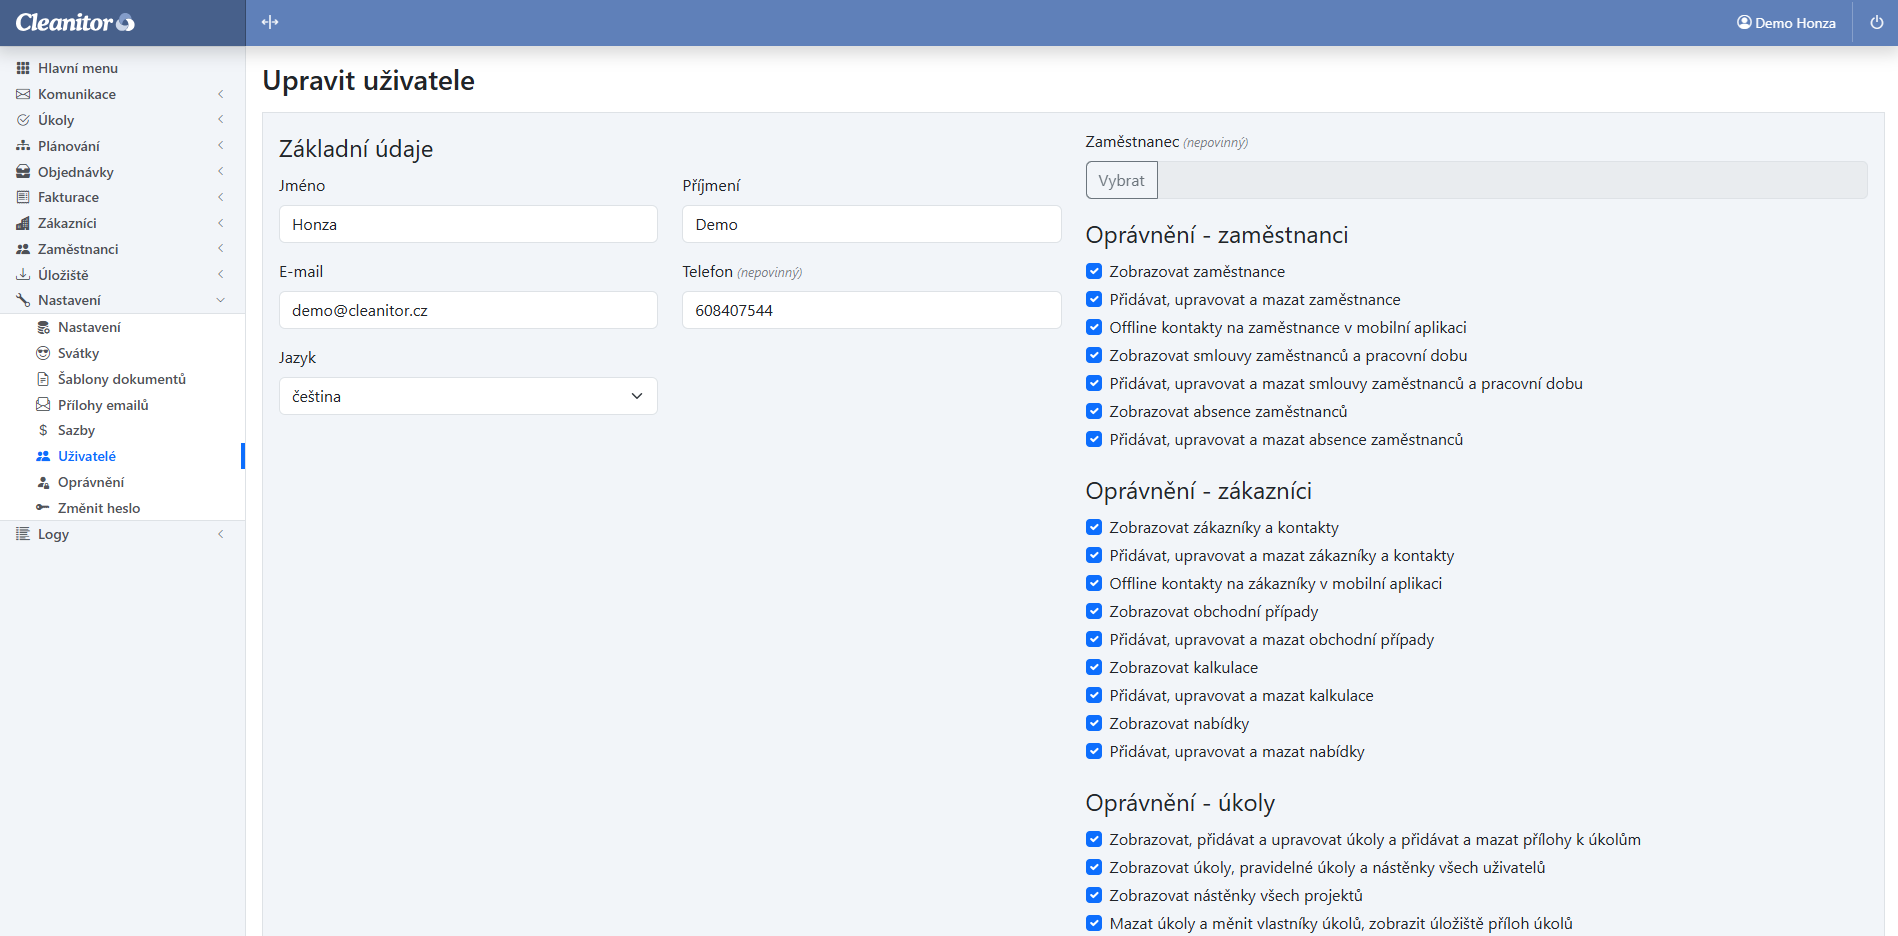Image resolution: width=1898 pixels, height=936 pixels.
Task: Click the Sazby dollar icon
Action: pyautogui.click(x=43, y=430)
